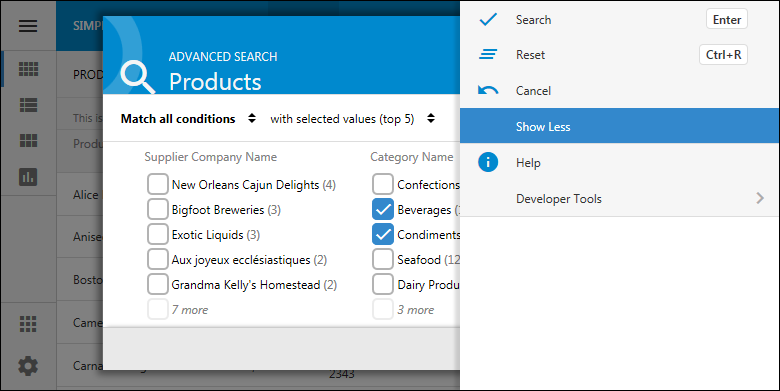
Task: Click the Supplier Company Name heading
Action: tap(210, 157)
